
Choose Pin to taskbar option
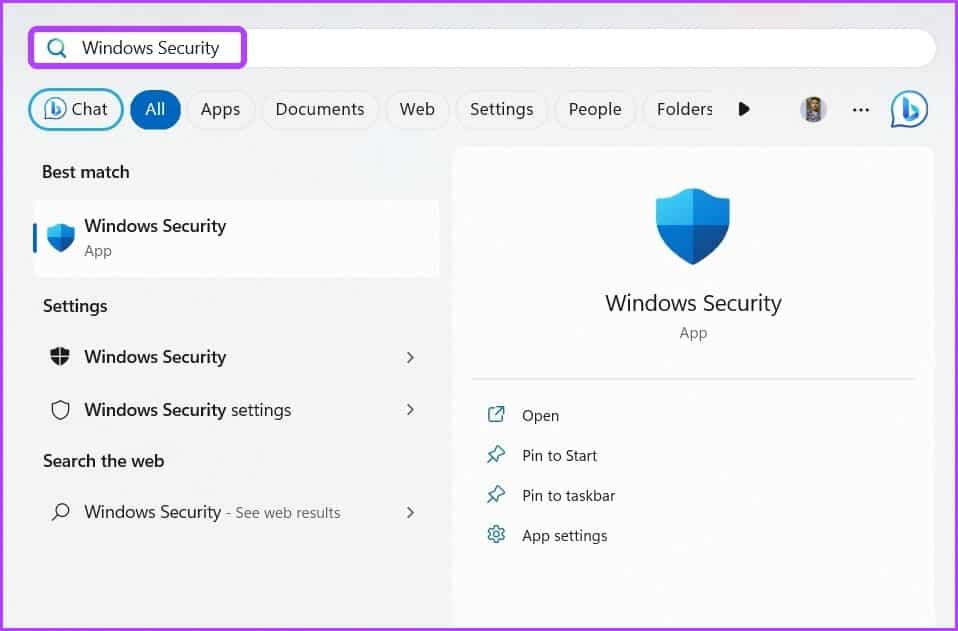(x=568, y=495)
